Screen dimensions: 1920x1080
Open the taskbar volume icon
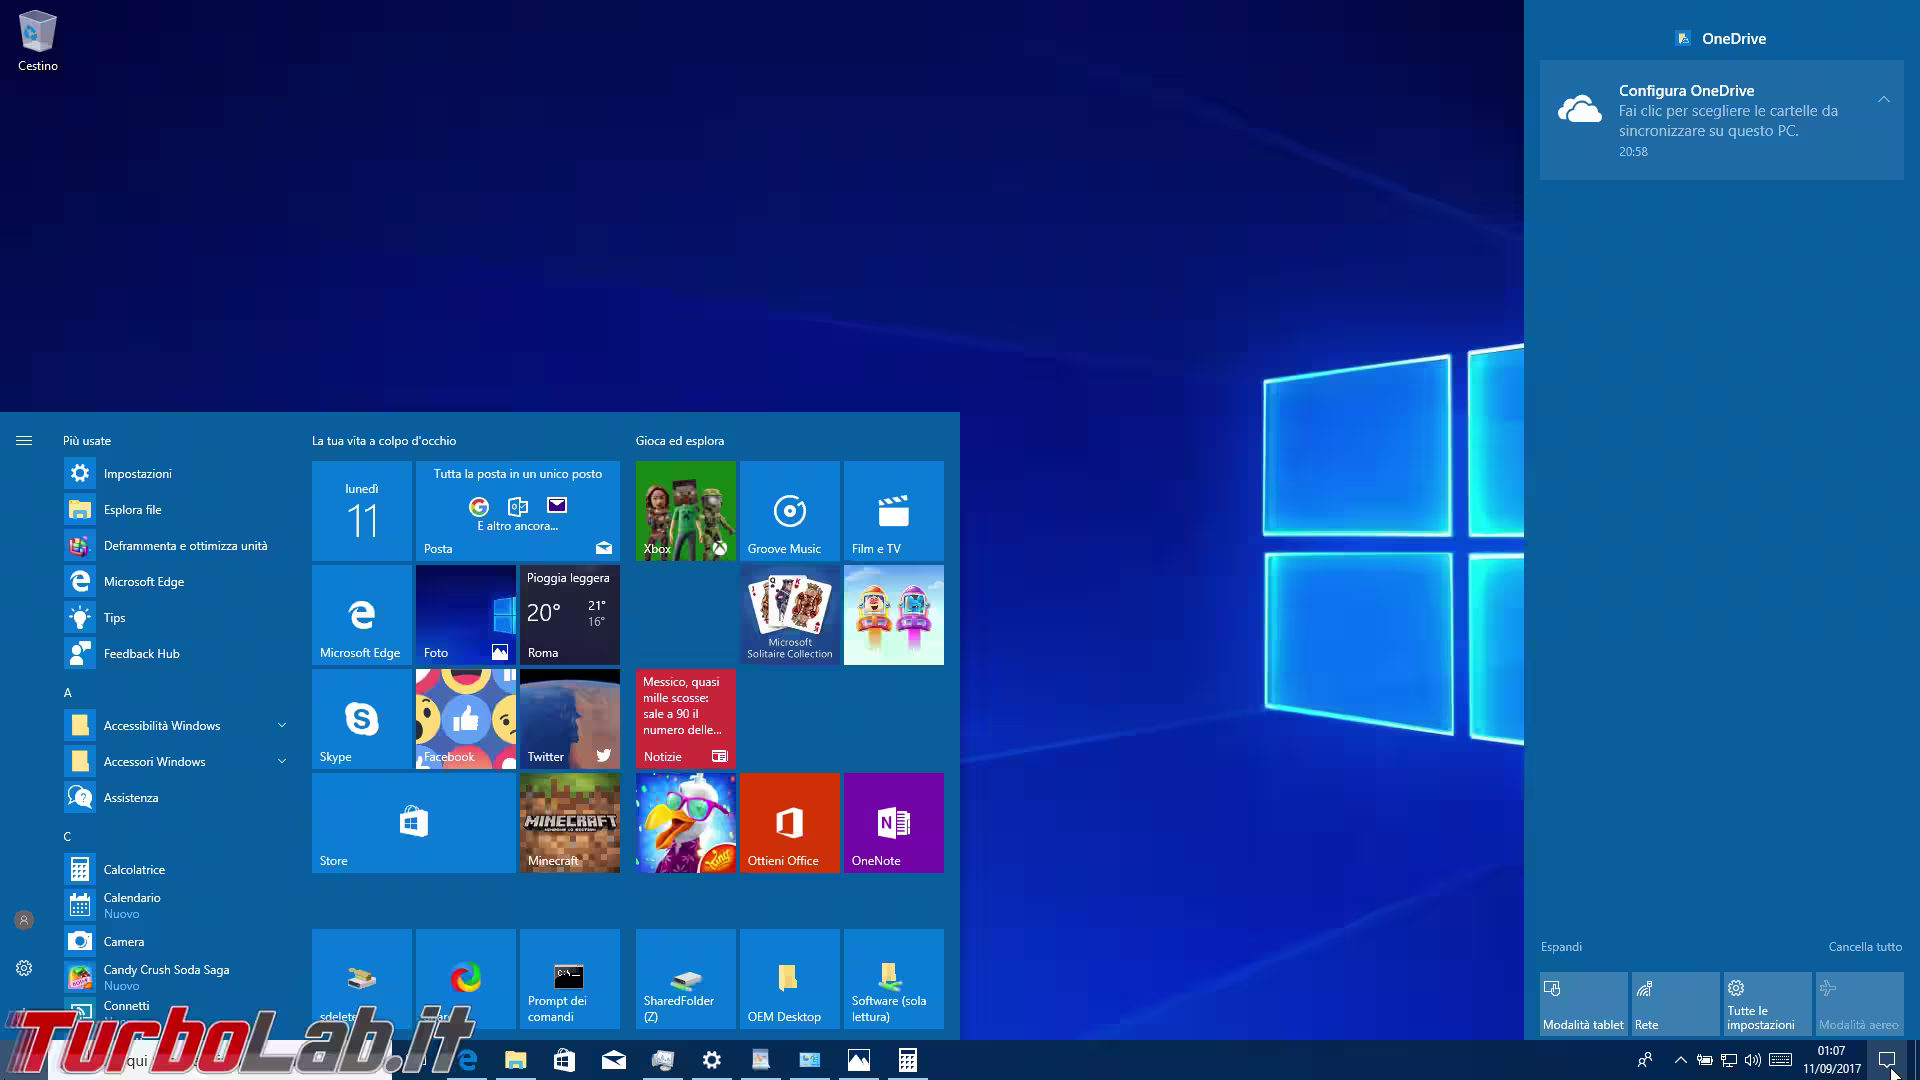tap(1752, 1060)
